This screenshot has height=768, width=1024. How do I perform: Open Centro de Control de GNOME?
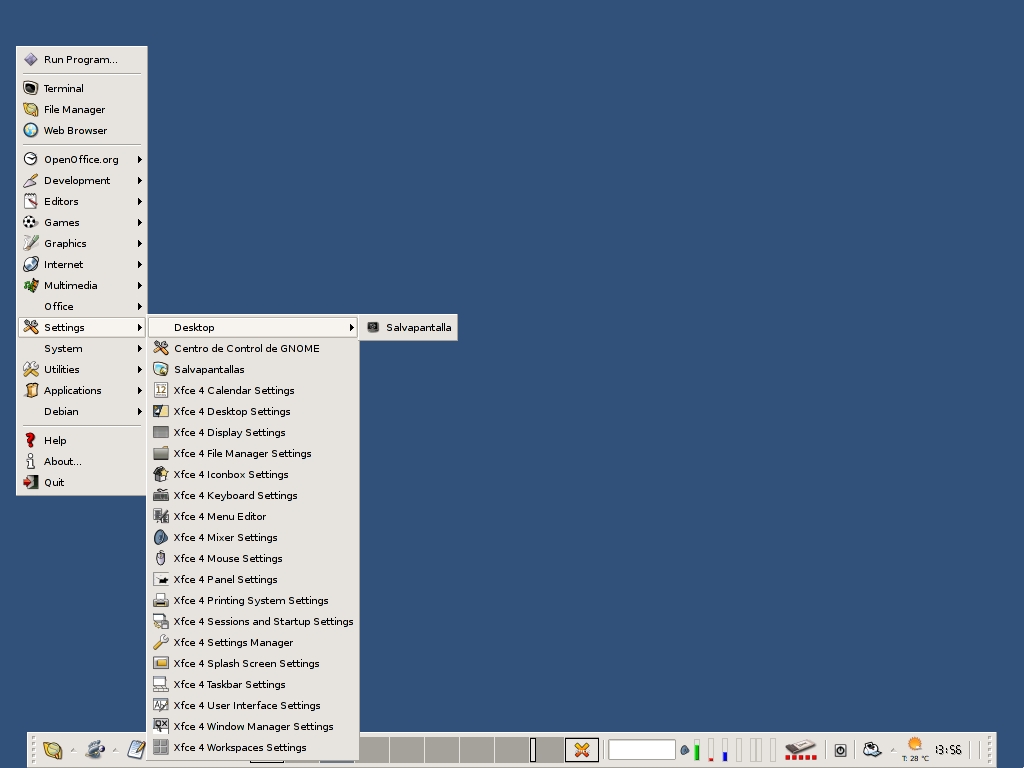253,348
